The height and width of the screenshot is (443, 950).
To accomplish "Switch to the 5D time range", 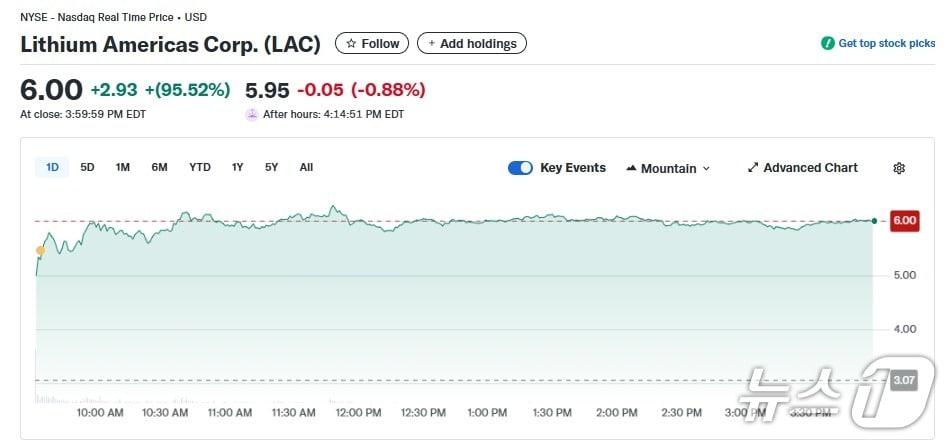I will pos(87,167).
